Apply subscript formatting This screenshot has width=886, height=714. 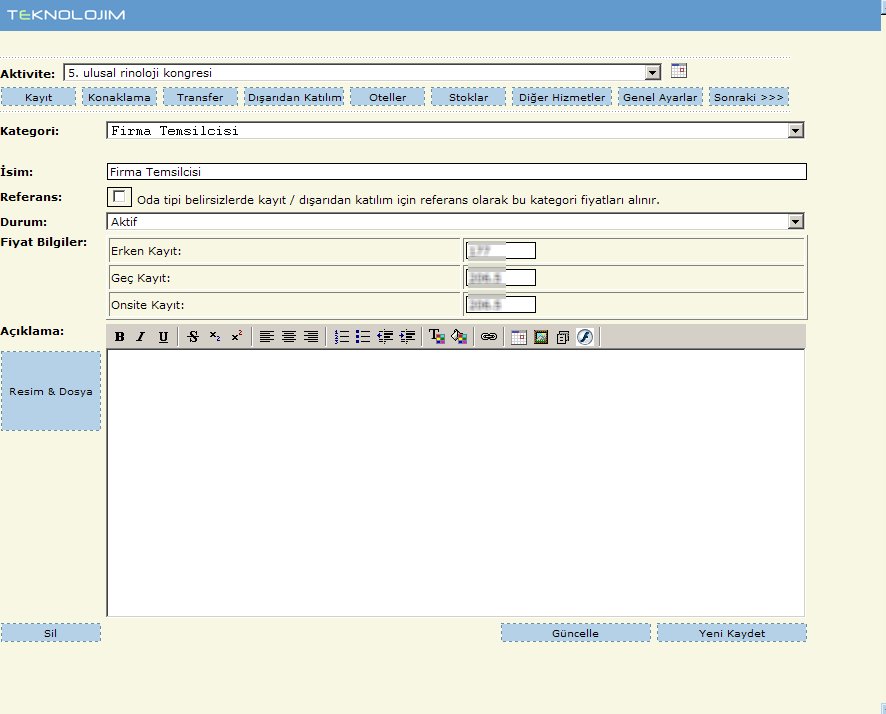pos(215,337)
